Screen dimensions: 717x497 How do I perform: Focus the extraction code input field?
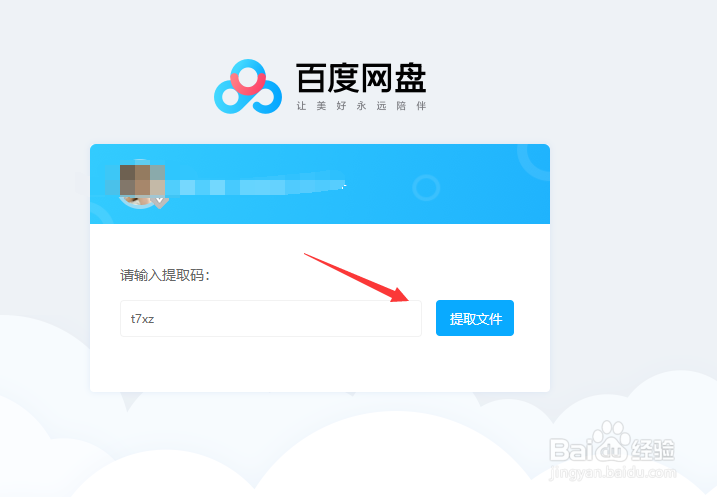coord(271,319)
